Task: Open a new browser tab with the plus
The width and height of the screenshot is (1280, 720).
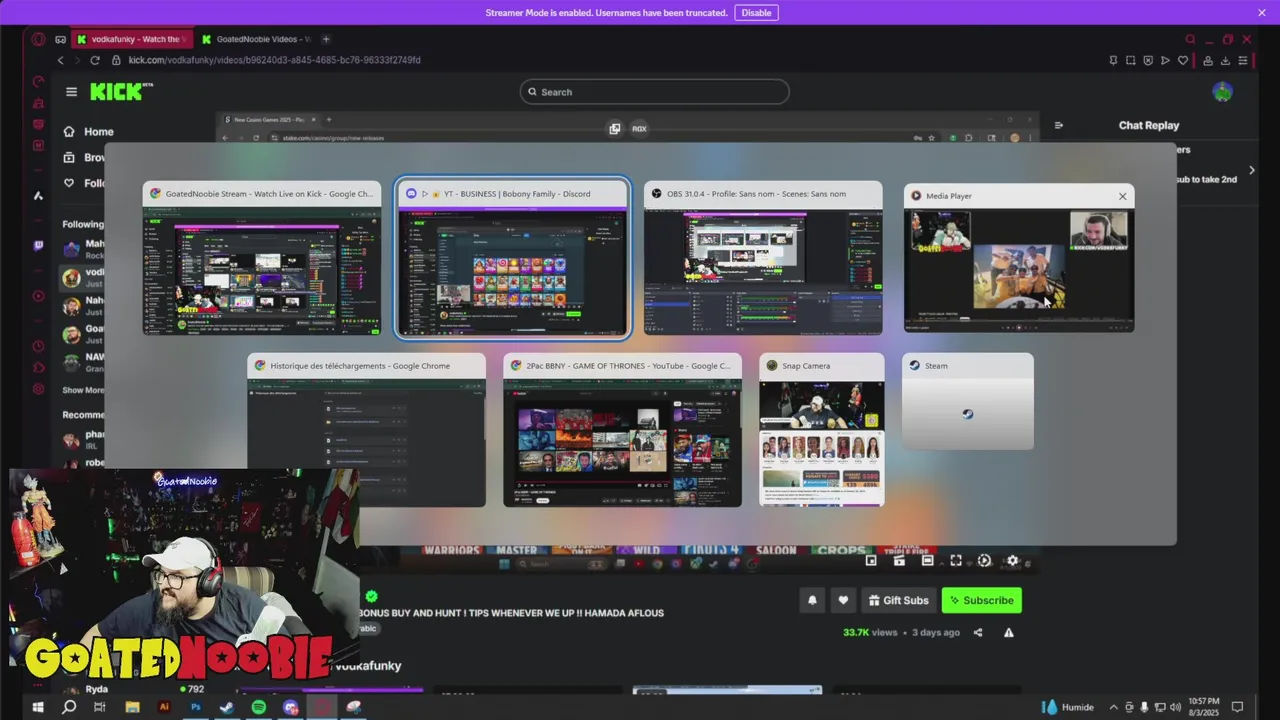Action: (326, 39)
